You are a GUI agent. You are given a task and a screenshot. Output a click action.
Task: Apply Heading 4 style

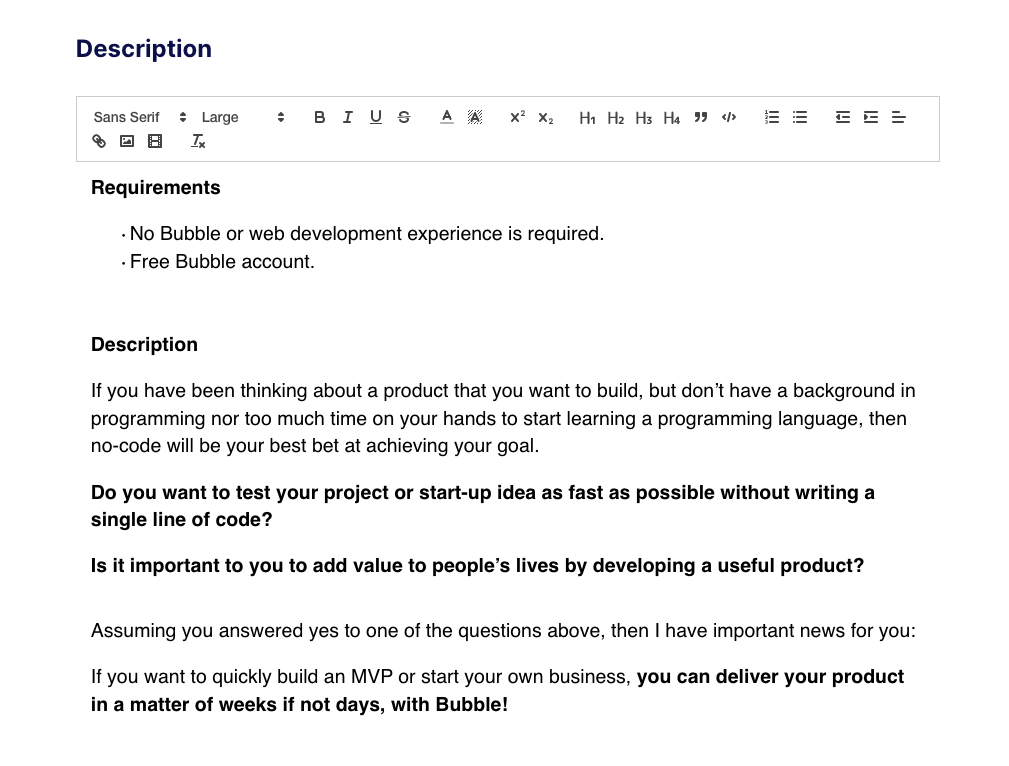[x=672, y=118]
